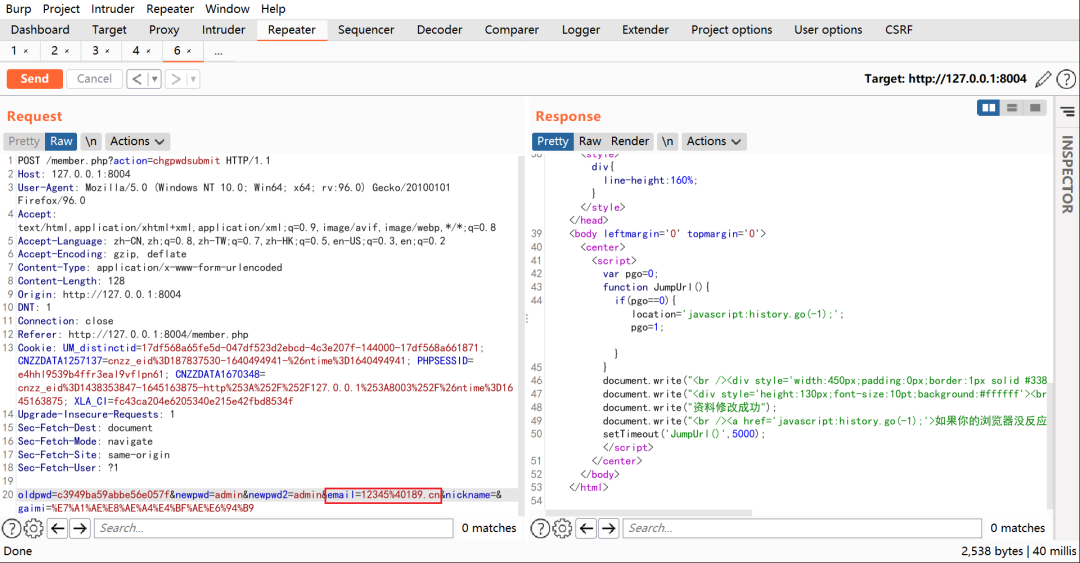
Task: Go to previous response search match
Action: [x=586, y=529]
